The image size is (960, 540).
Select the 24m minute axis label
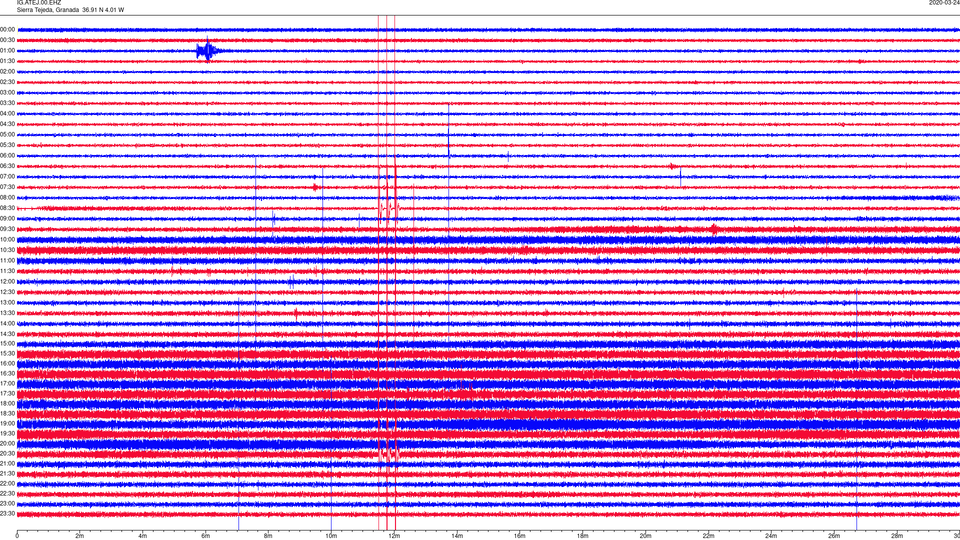[771, 536]
